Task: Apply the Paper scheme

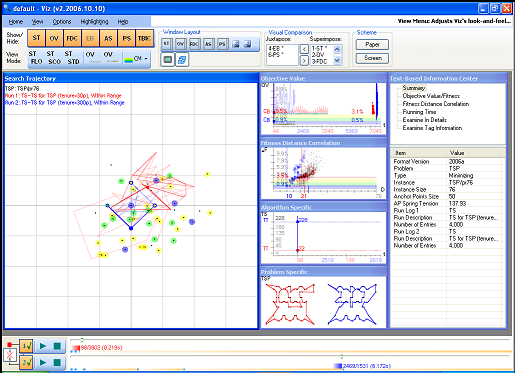Action: [372, 45]
